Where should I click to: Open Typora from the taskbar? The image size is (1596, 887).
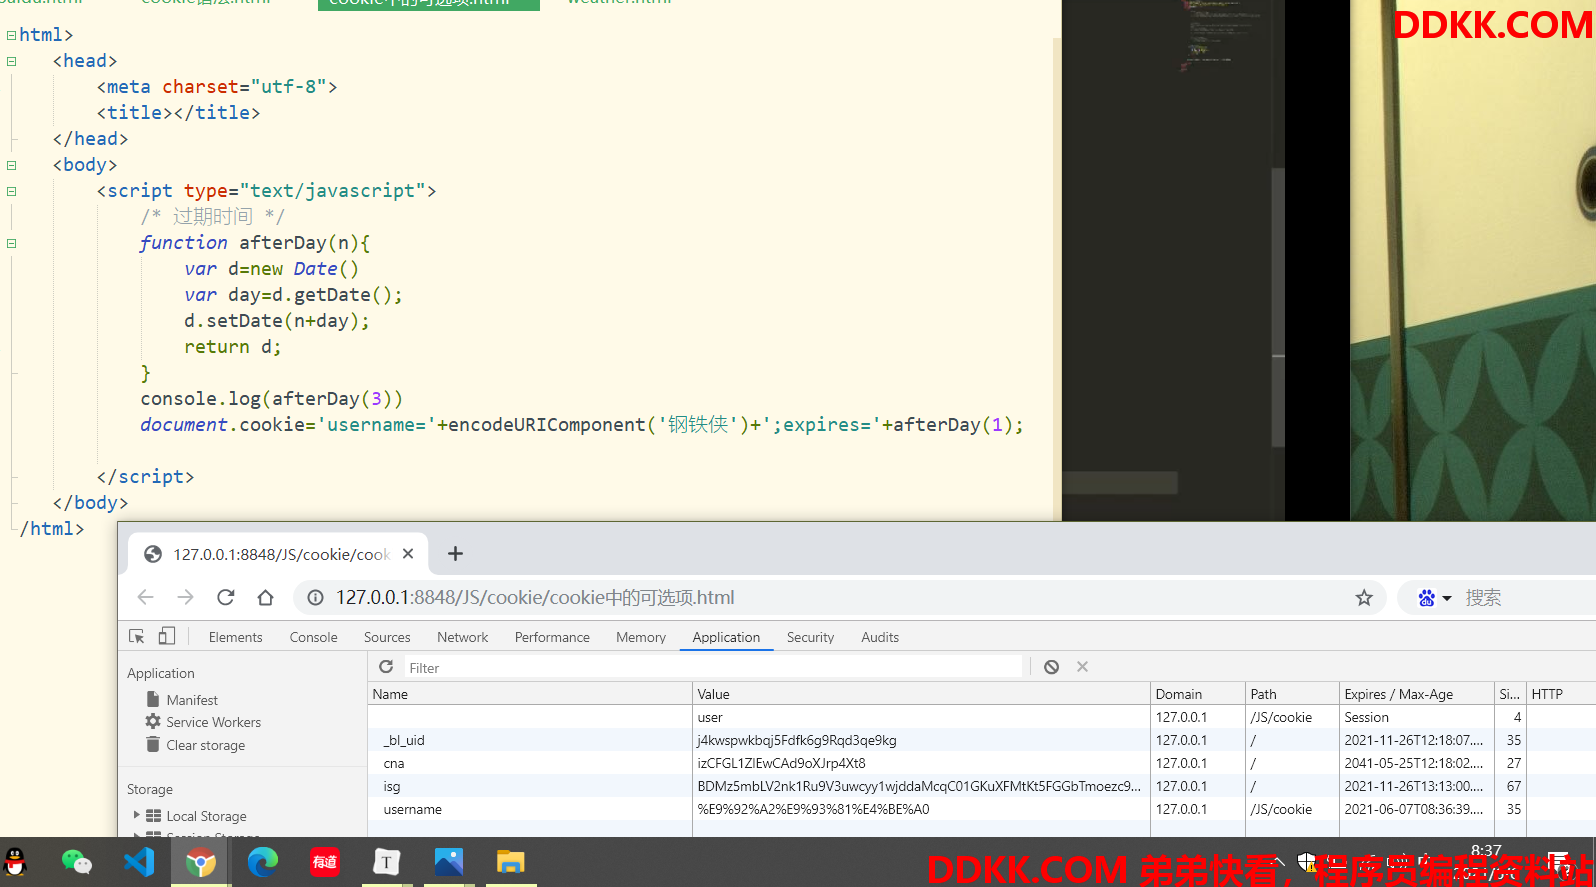[387, 862]
